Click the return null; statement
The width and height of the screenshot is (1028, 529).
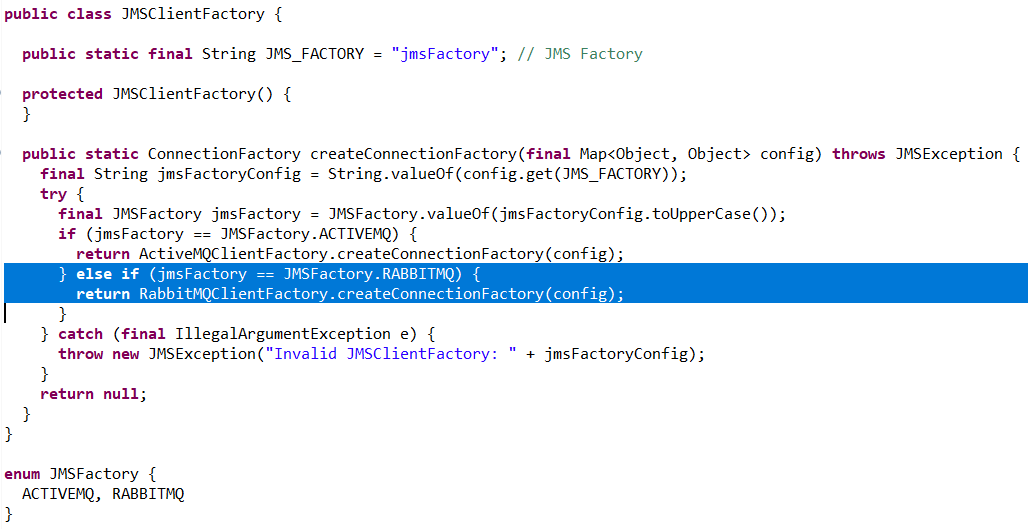point(94,394)
